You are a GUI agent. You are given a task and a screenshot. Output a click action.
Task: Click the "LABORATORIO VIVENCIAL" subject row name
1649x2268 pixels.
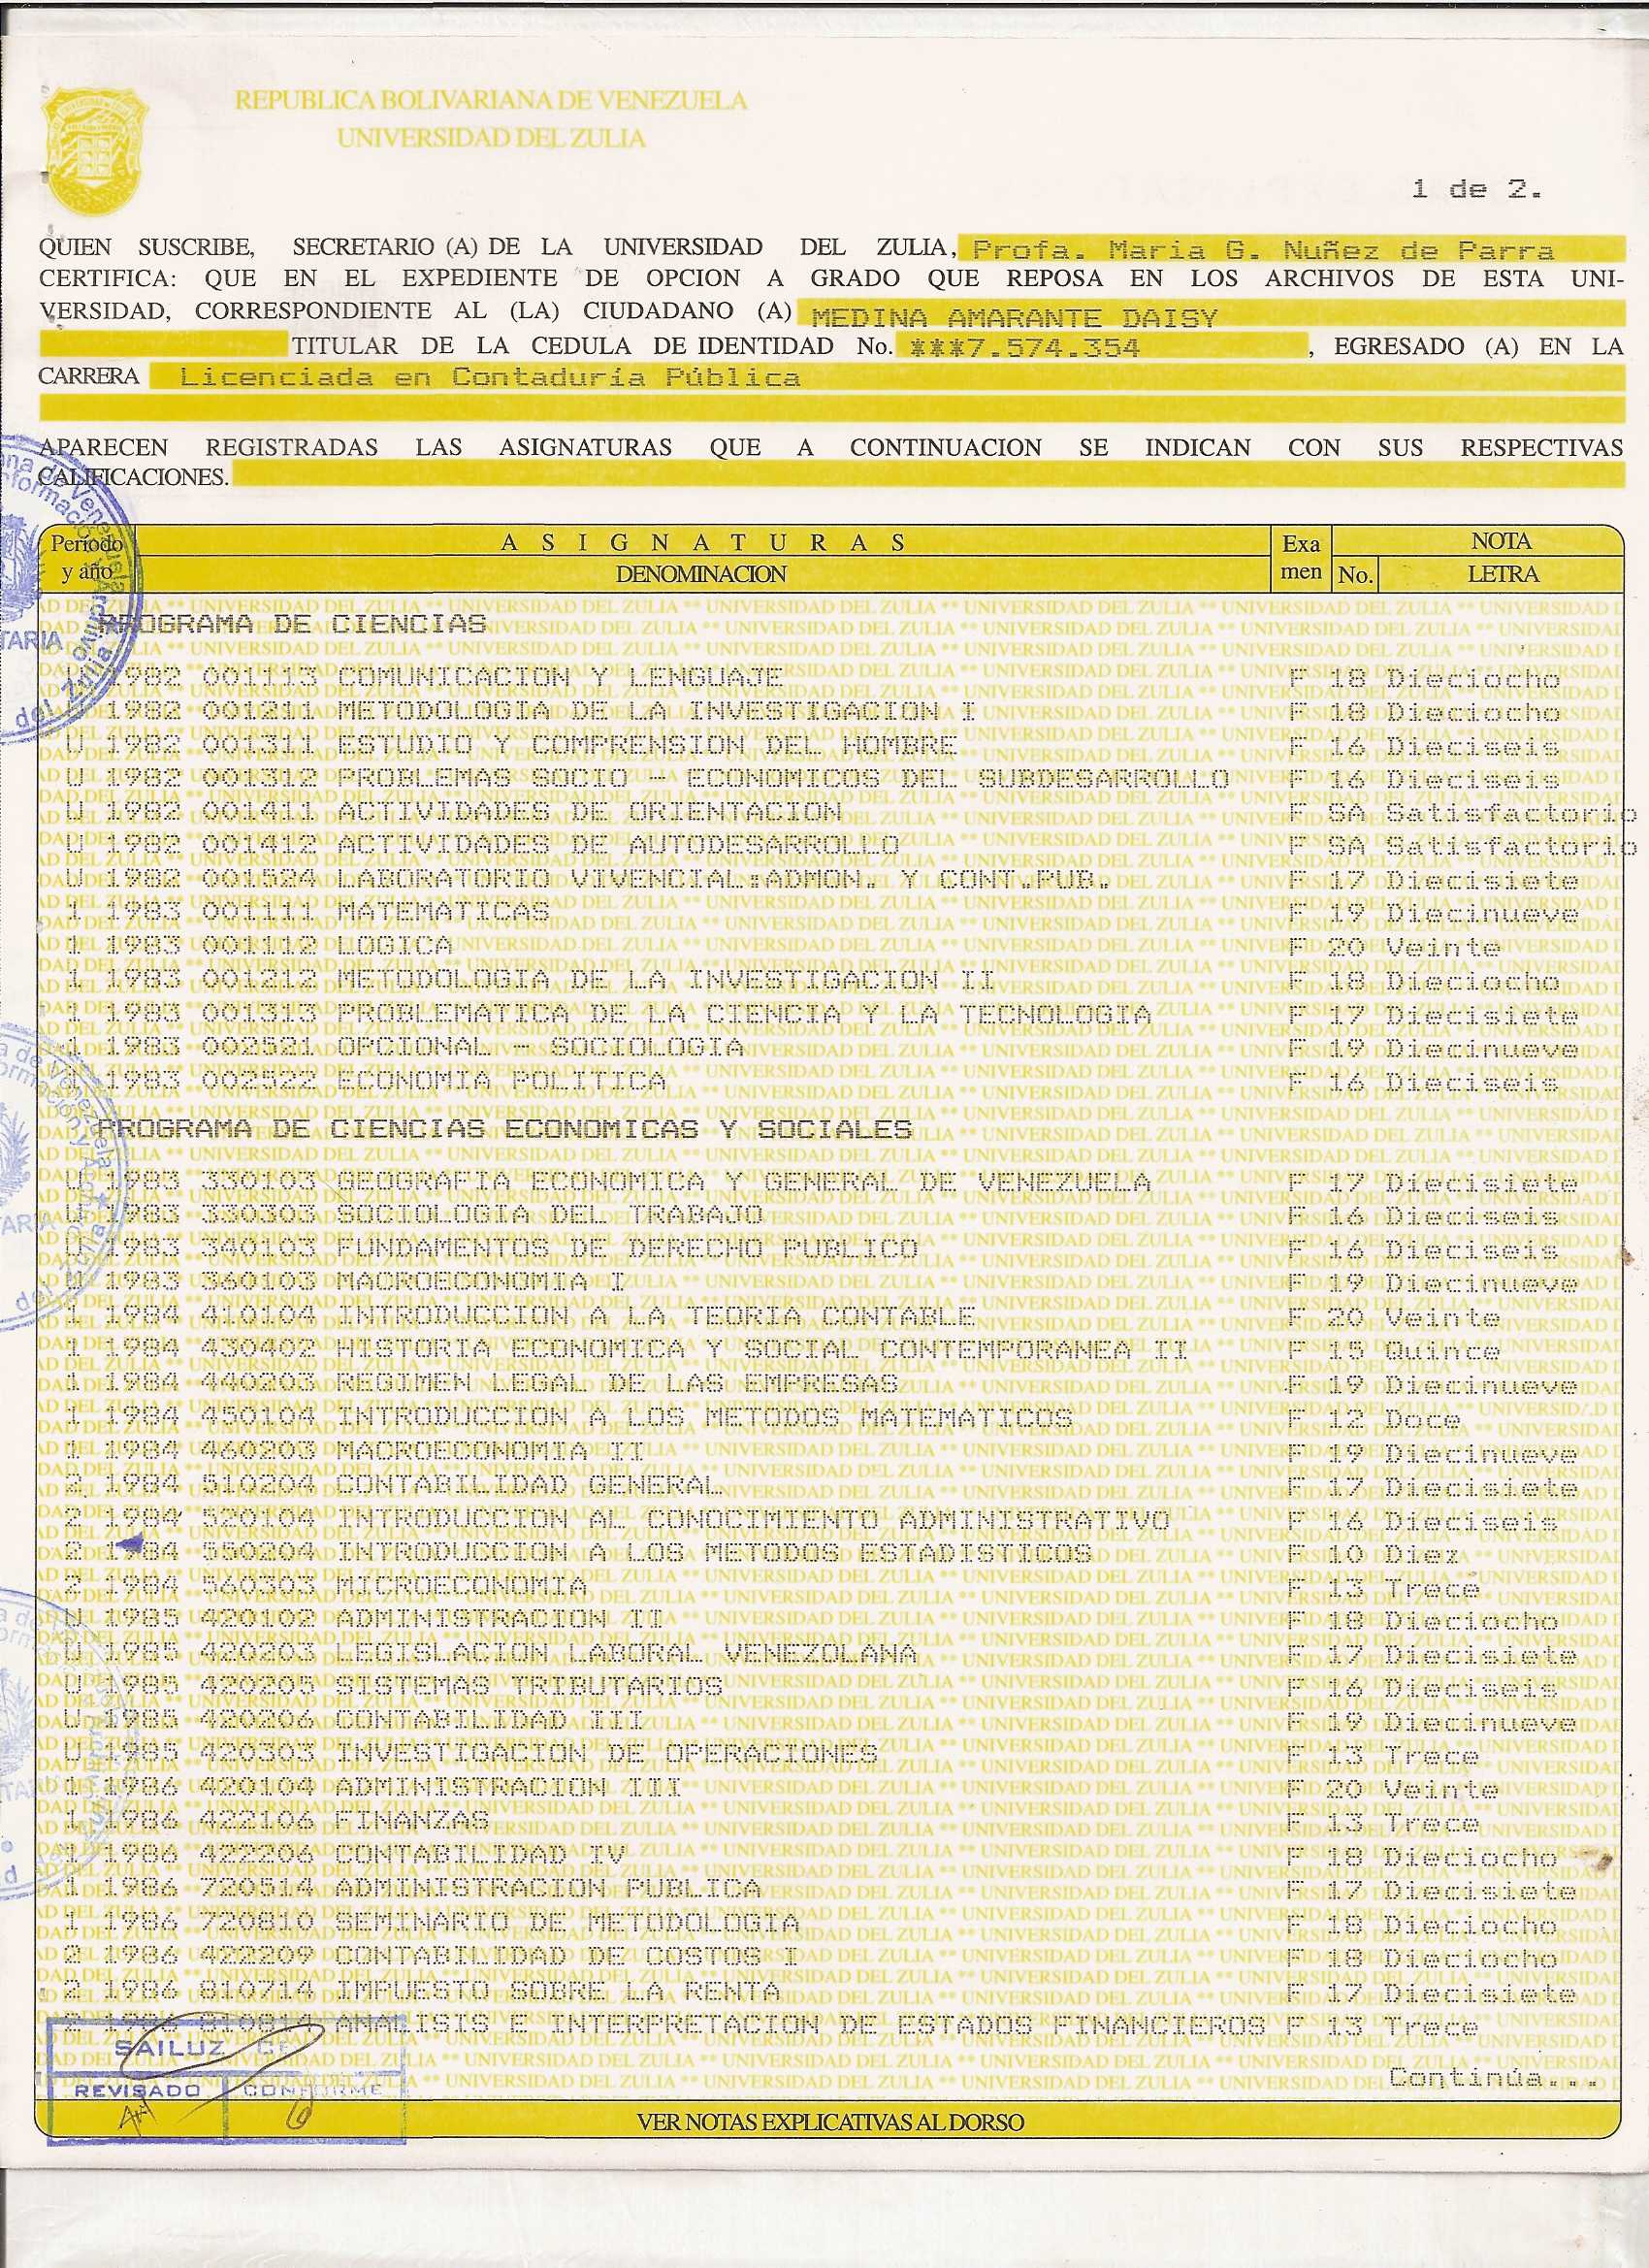pos(724,881)
